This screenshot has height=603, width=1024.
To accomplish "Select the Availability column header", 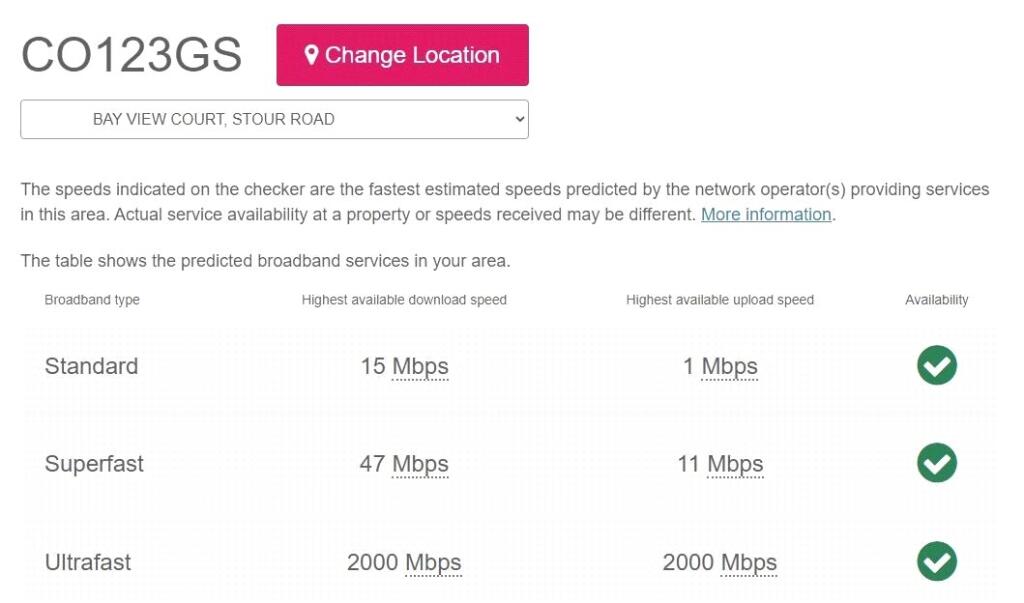I will pos(936,299).
